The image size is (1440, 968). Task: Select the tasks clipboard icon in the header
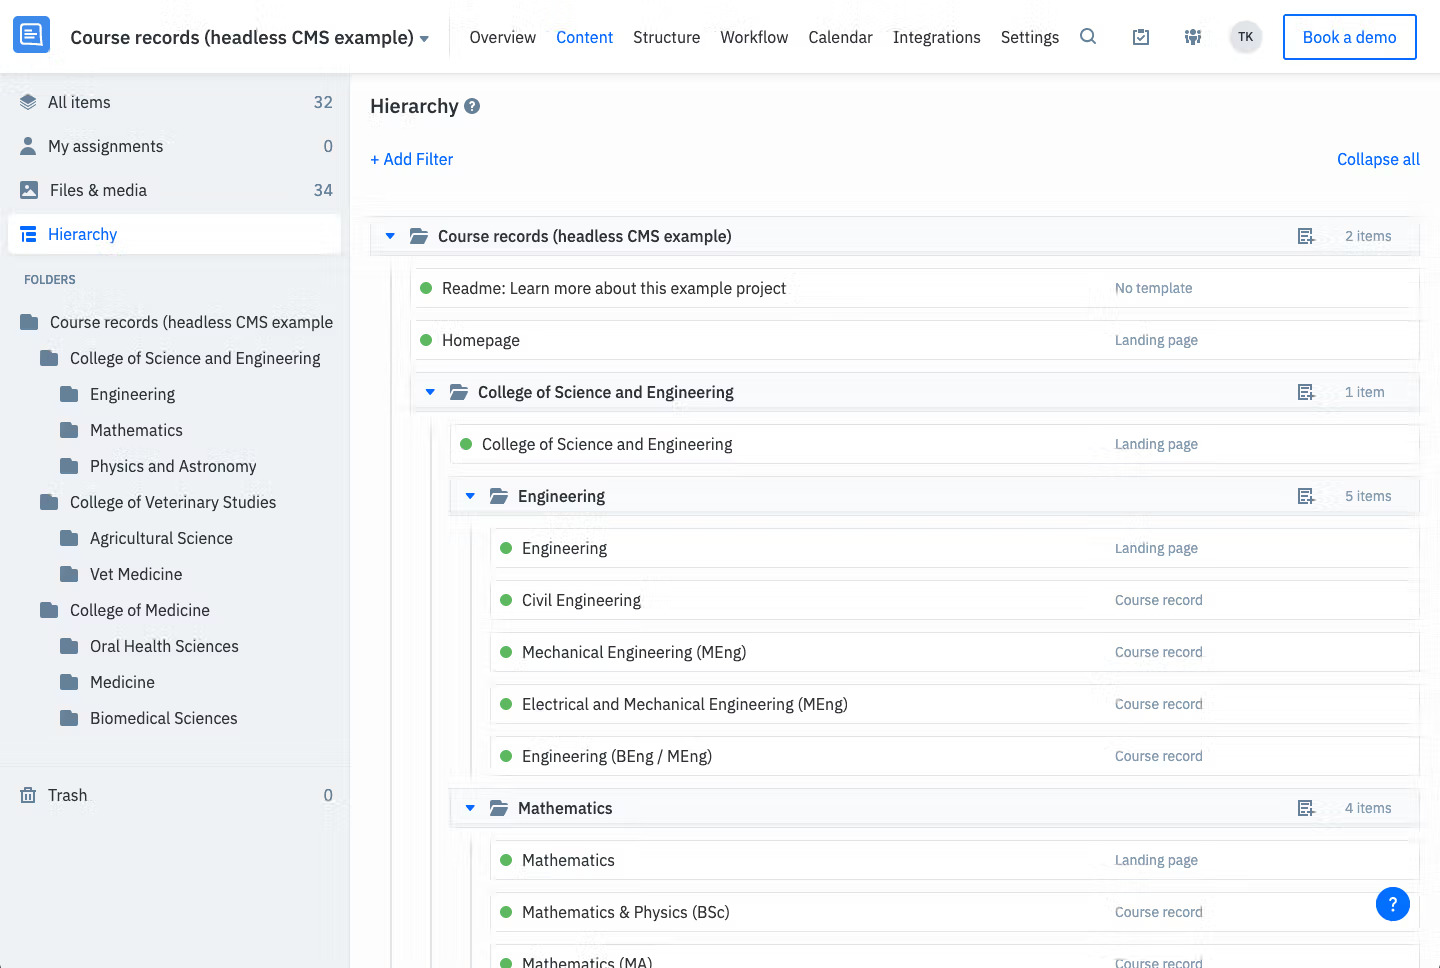click(1140, 37)
